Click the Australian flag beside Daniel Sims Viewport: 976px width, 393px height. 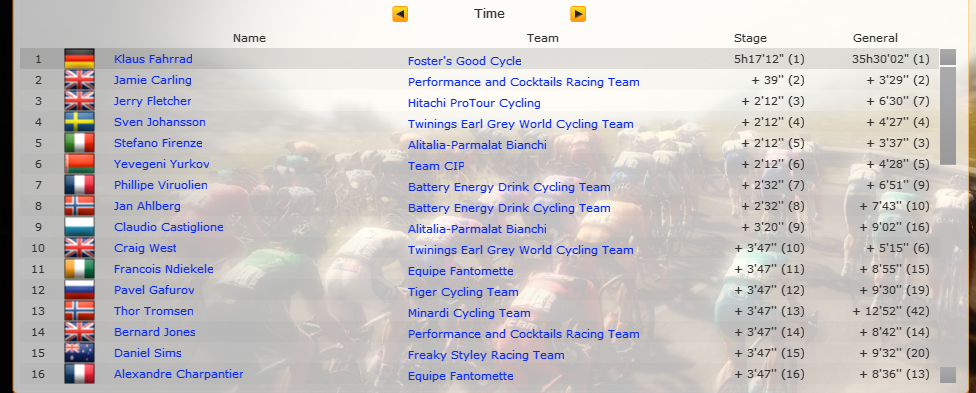[x=80, y=353]
